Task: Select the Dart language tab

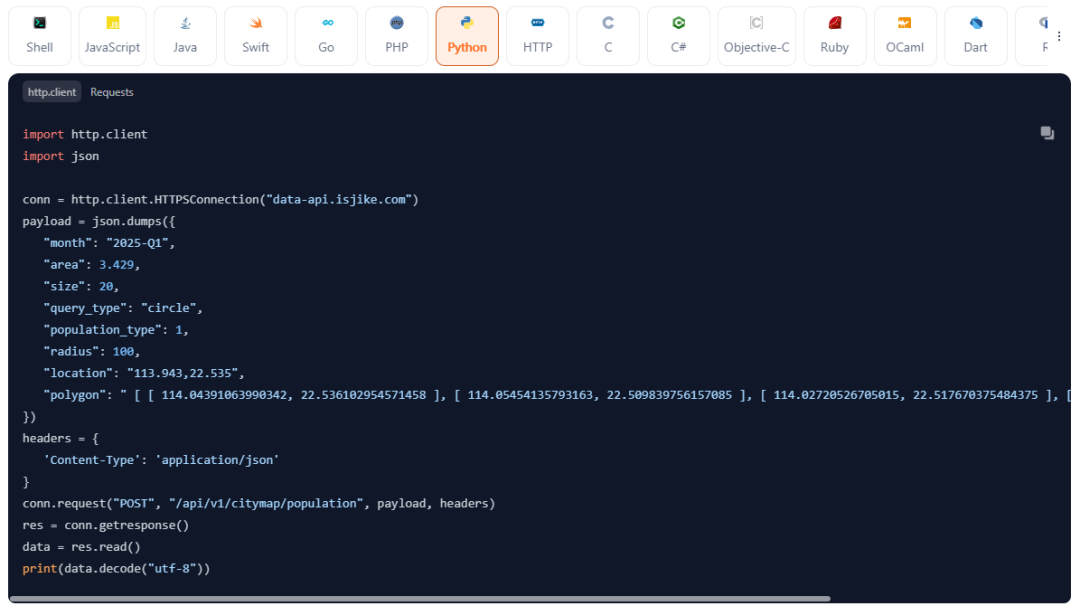Action: [x=976, y=36]
